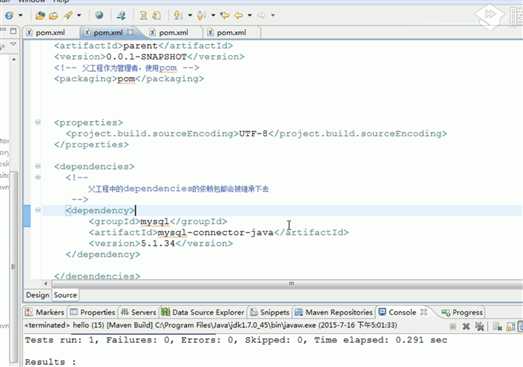This screenshot has height=367, width=523.
Task: Click the 0.0.1-SNAPSHOT version text
Action: click(x=146, y=57)
